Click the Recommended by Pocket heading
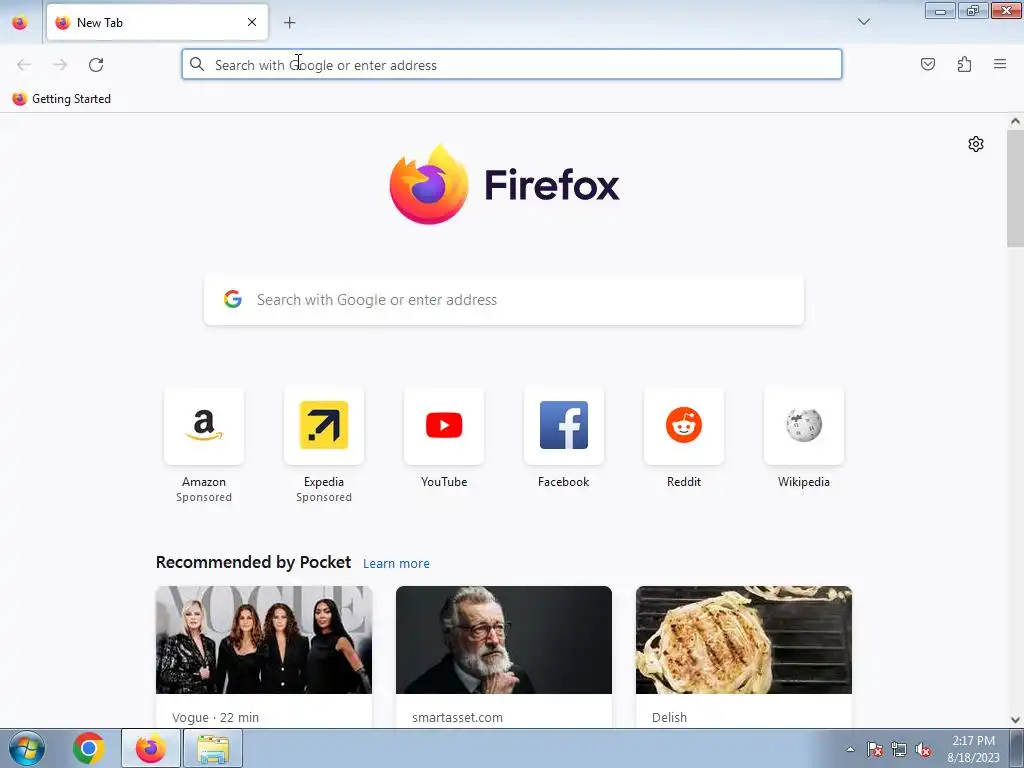This screenshot has width=1024, height=768. 253,562
